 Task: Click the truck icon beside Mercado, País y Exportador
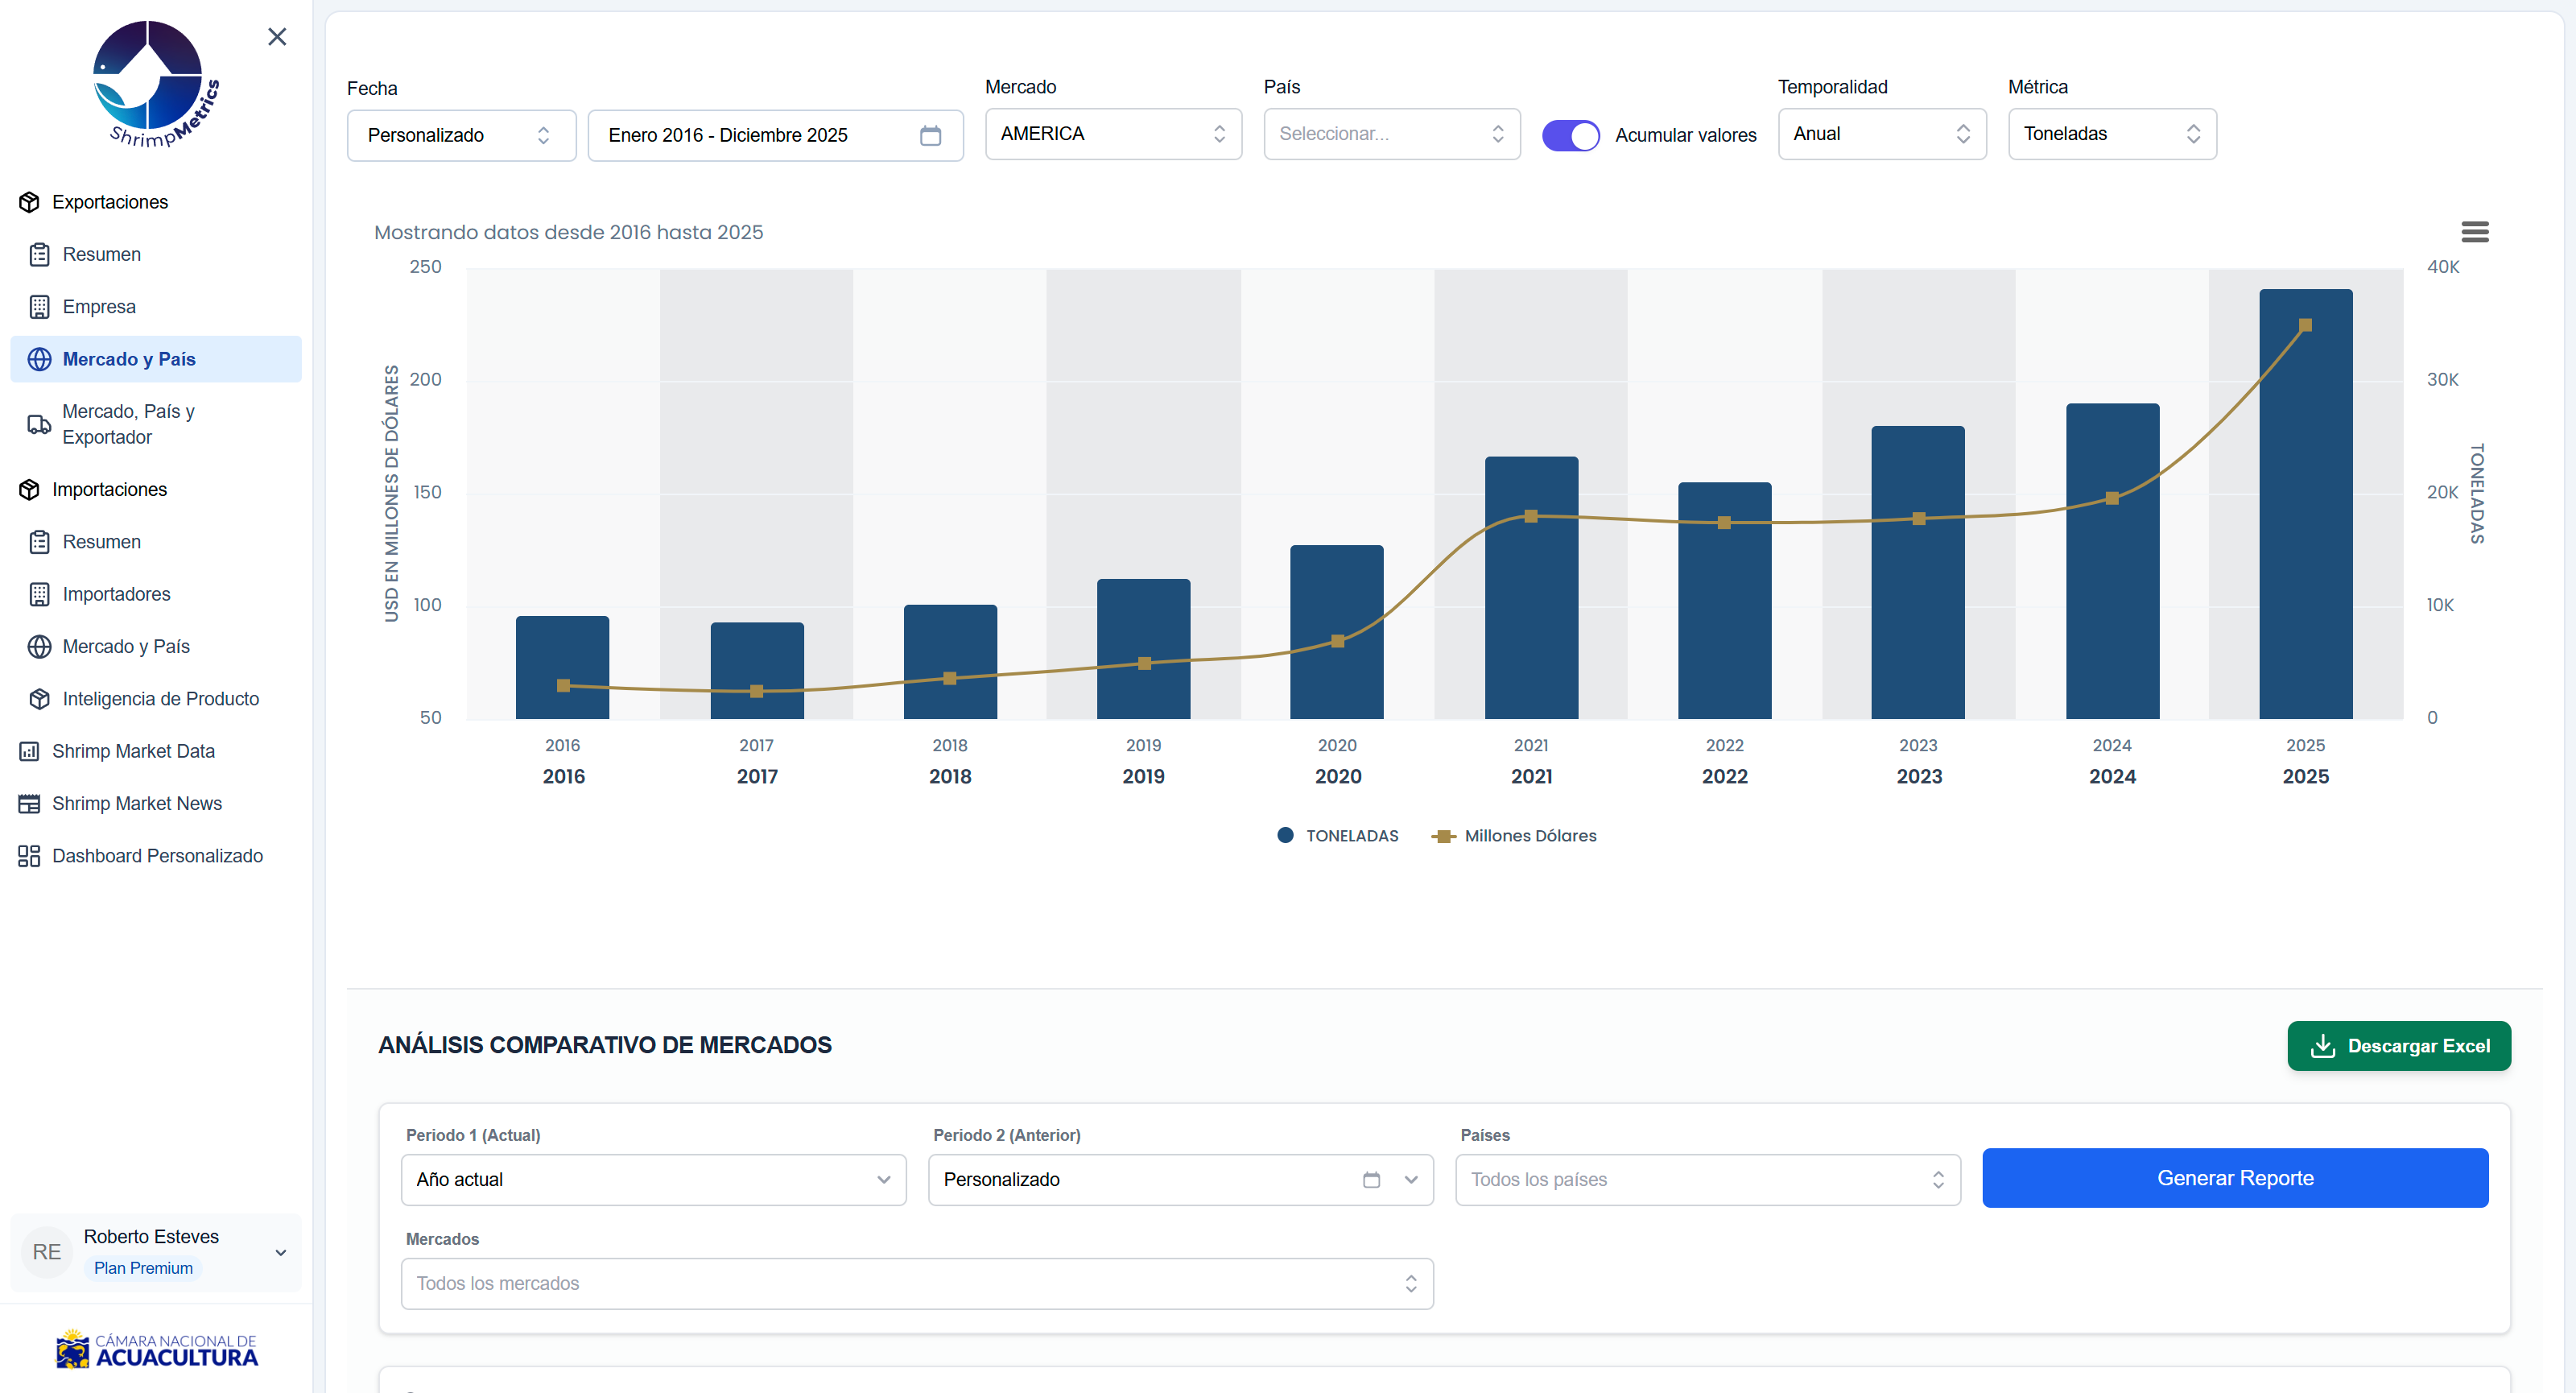tap(39, 424)
